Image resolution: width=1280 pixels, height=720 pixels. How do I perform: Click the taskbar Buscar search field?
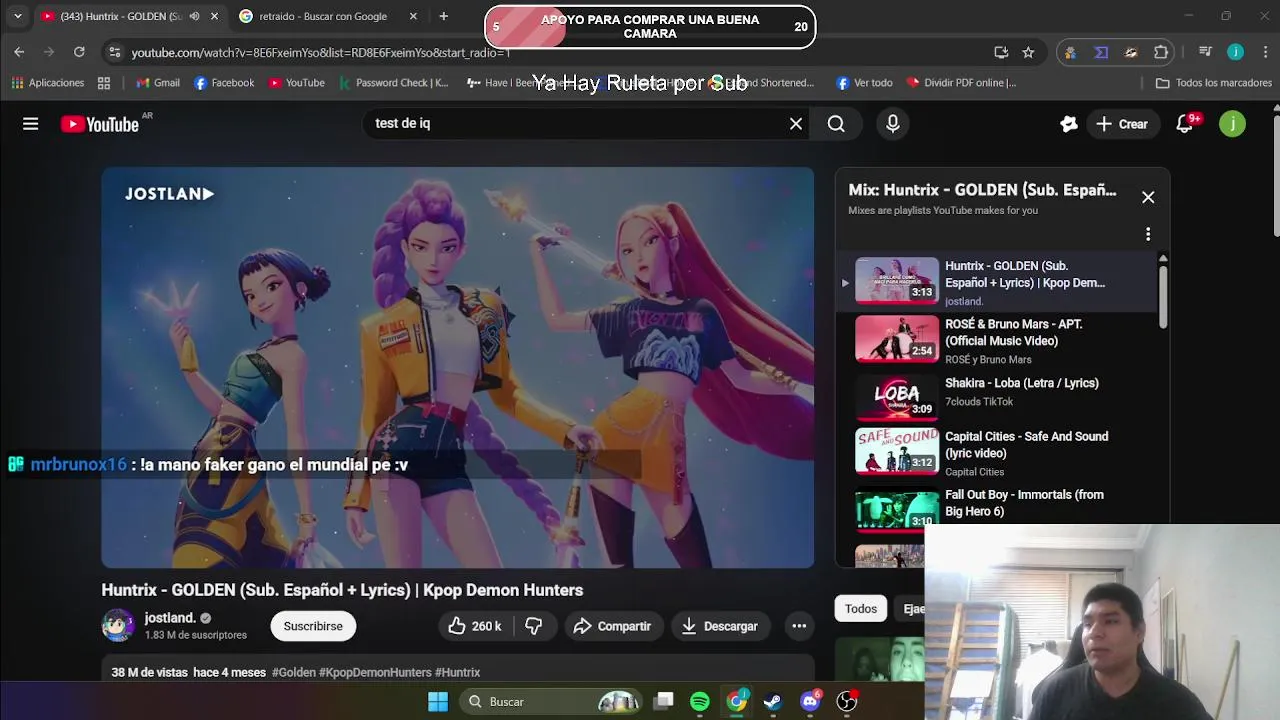[552, 702]
